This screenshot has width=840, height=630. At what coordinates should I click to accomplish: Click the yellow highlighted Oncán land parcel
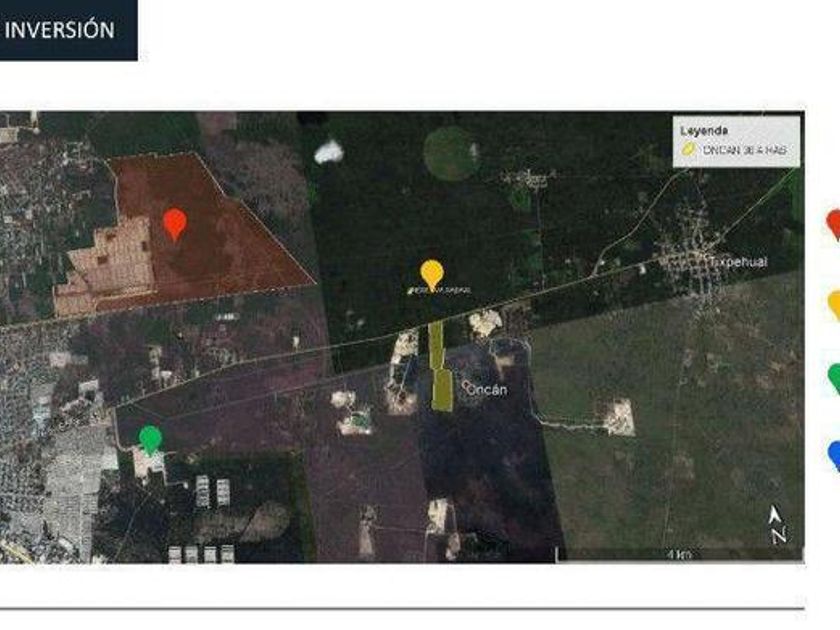440,366
